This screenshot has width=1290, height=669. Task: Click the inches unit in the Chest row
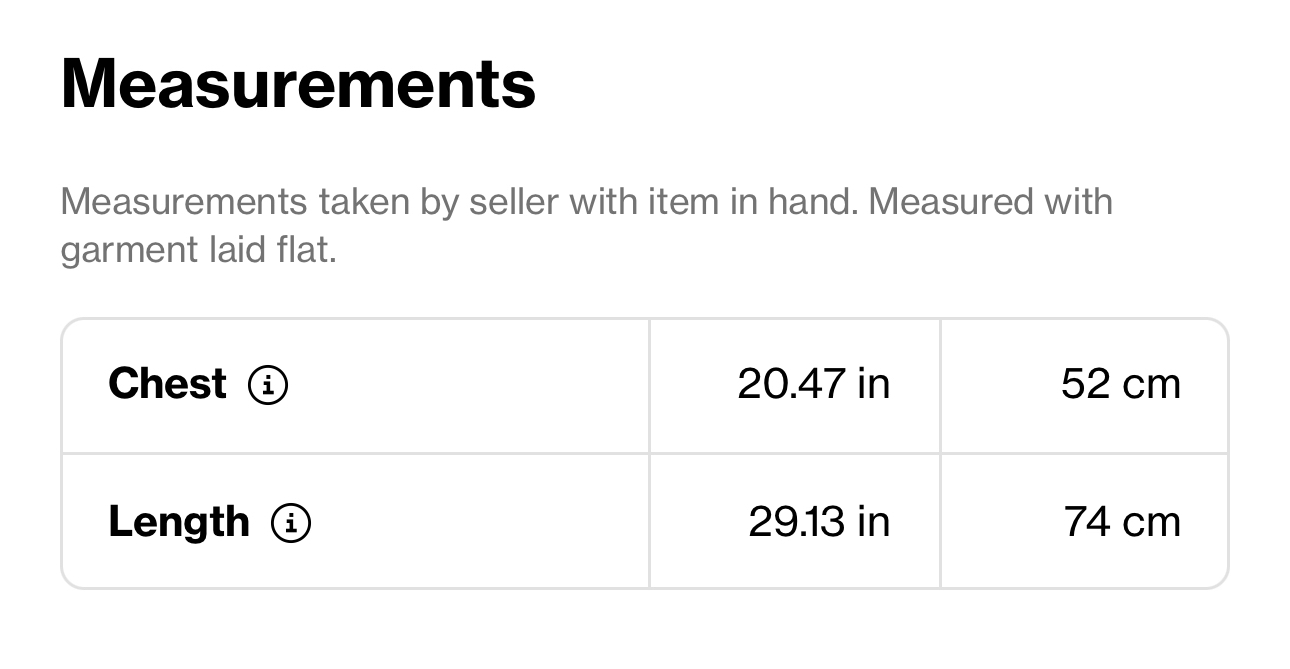pyautogui.click(x=874, y=384)
